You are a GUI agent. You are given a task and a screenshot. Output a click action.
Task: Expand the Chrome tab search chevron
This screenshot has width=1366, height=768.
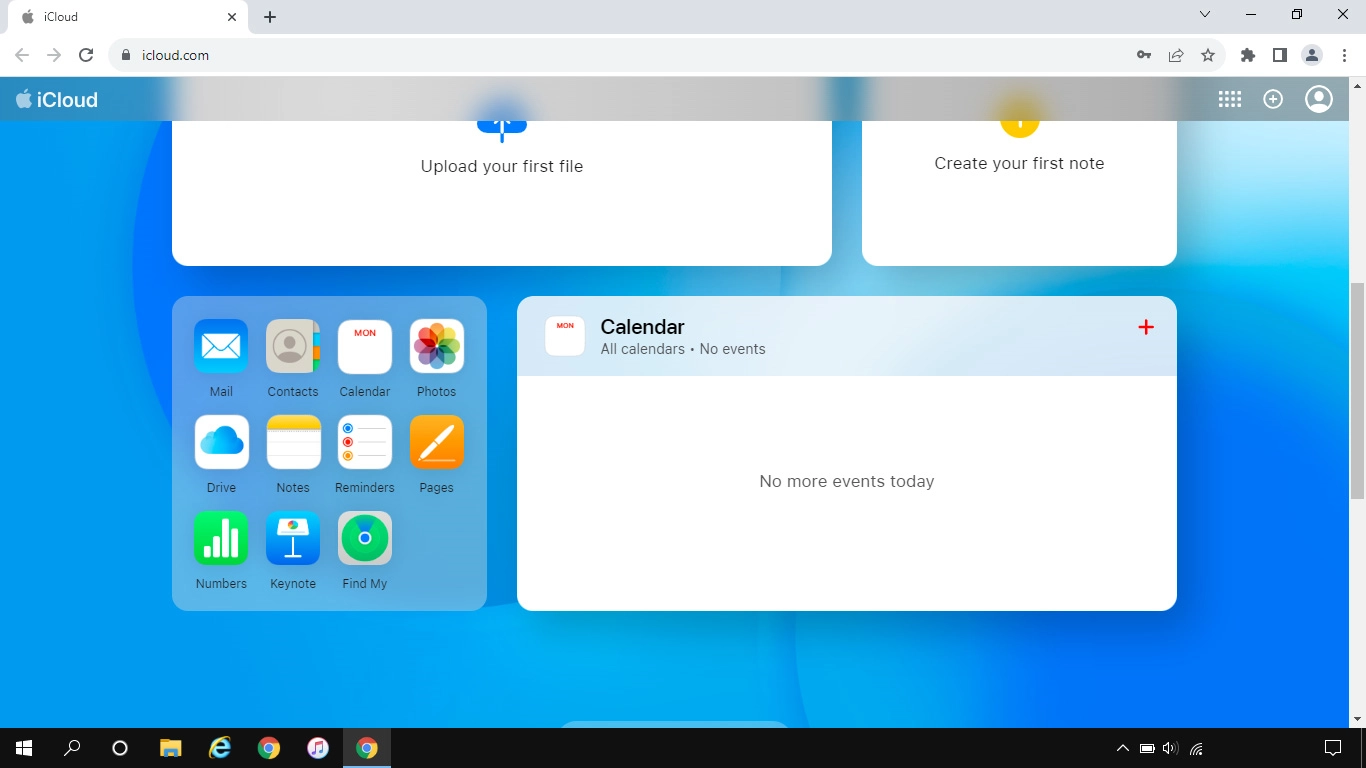[1205, 15]
